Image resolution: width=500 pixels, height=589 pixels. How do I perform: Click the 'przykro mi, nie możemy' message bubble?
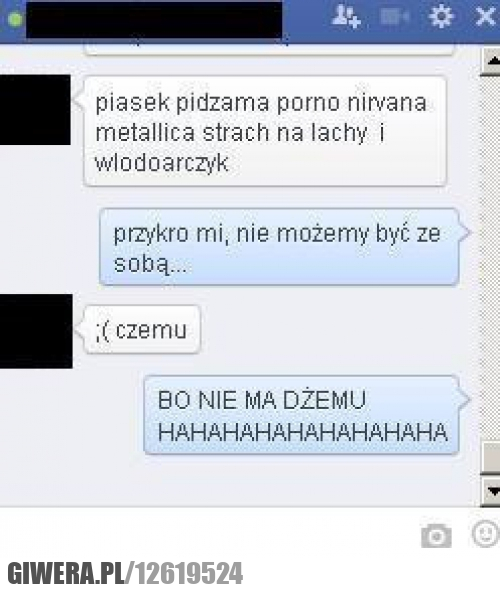pos(279,247)
